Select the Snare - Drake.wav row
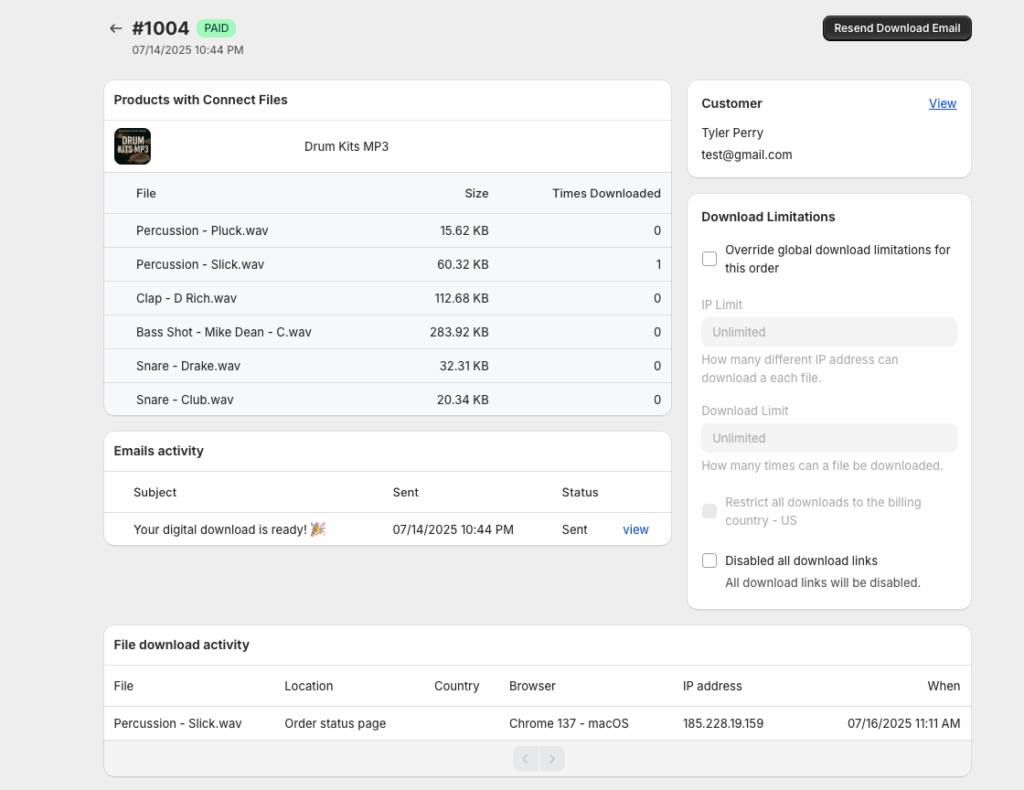This screenshot has width=1024, height=790. coord(387,366)
